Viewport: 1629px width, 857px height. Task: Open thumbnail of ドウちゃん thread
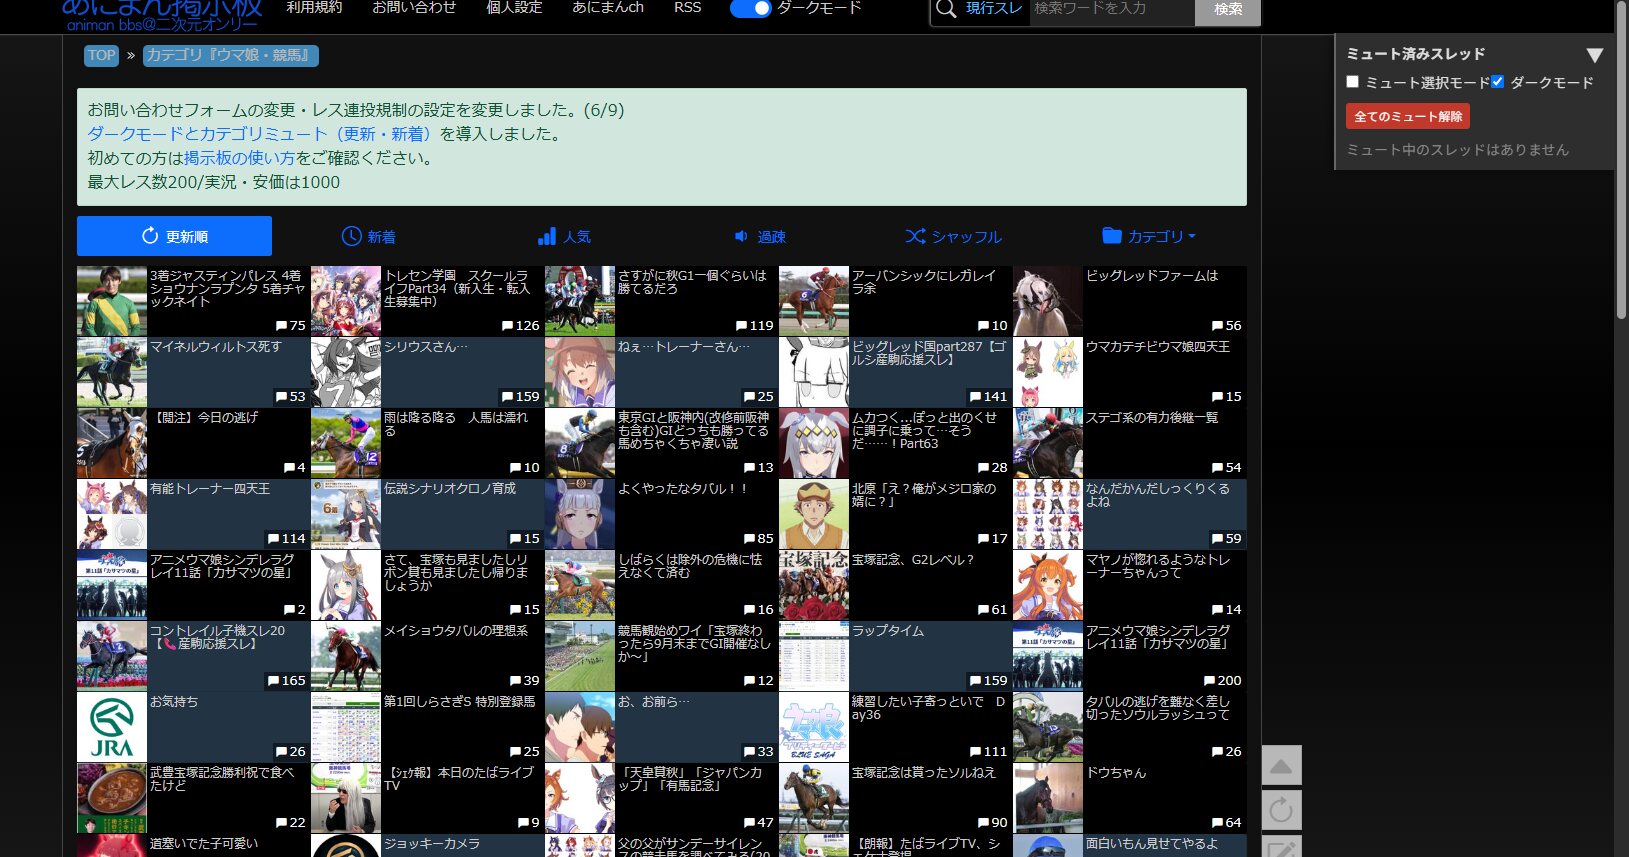[1048, 798]
